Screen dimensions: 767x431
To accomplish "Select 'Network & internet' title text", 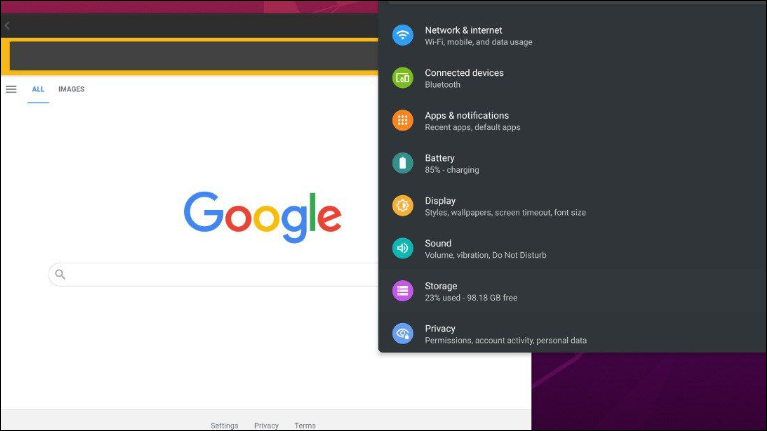I will coord(463,30).
